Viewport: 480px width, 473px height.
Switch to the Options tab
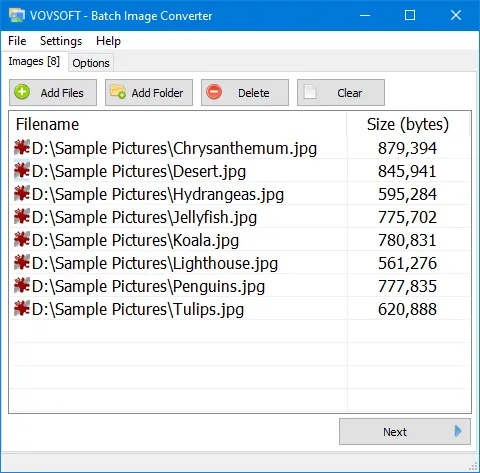(91, 63)
